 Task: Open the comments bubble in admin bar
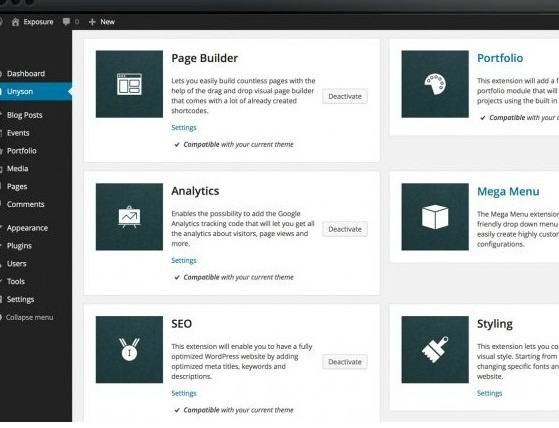point(66,22)
